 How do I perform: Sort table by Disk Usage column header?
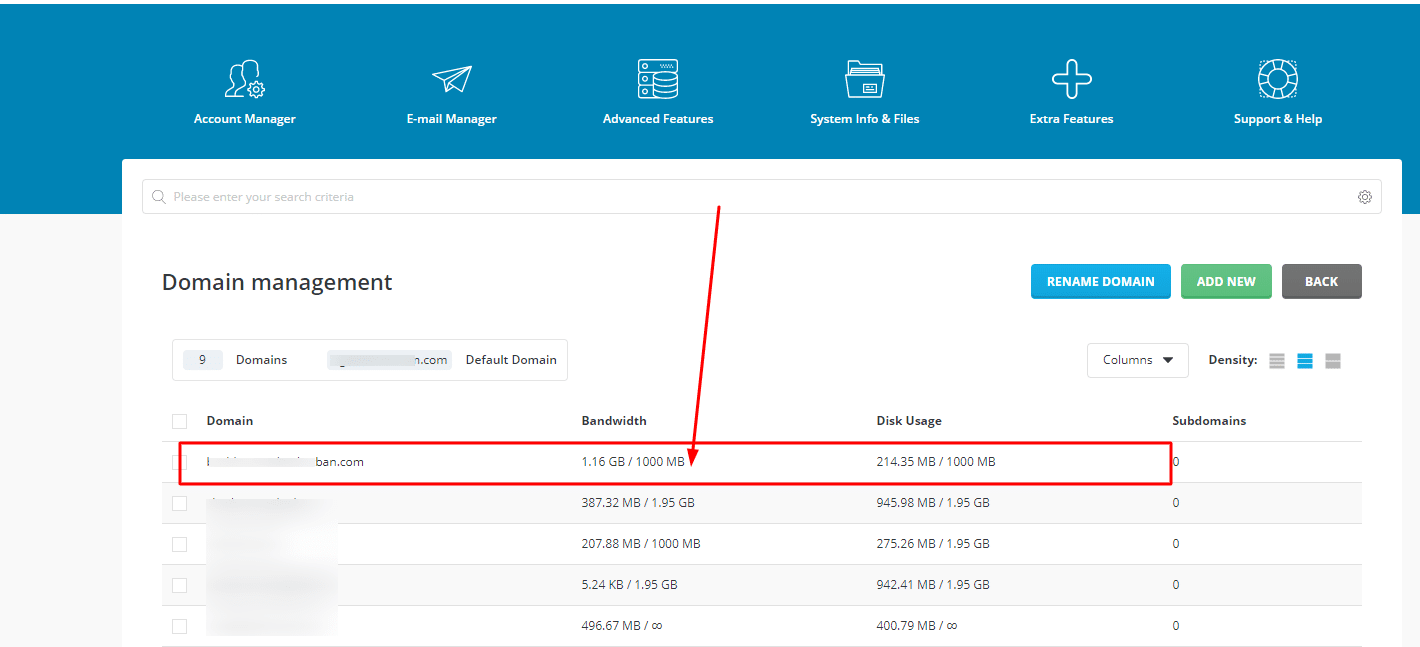[909, 421]
